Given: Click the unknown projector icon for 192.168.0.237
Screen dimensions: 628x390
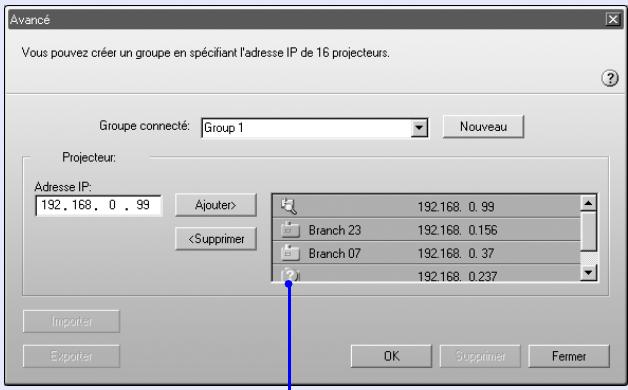Looking at the screenshot, I should tap(290, 275).
